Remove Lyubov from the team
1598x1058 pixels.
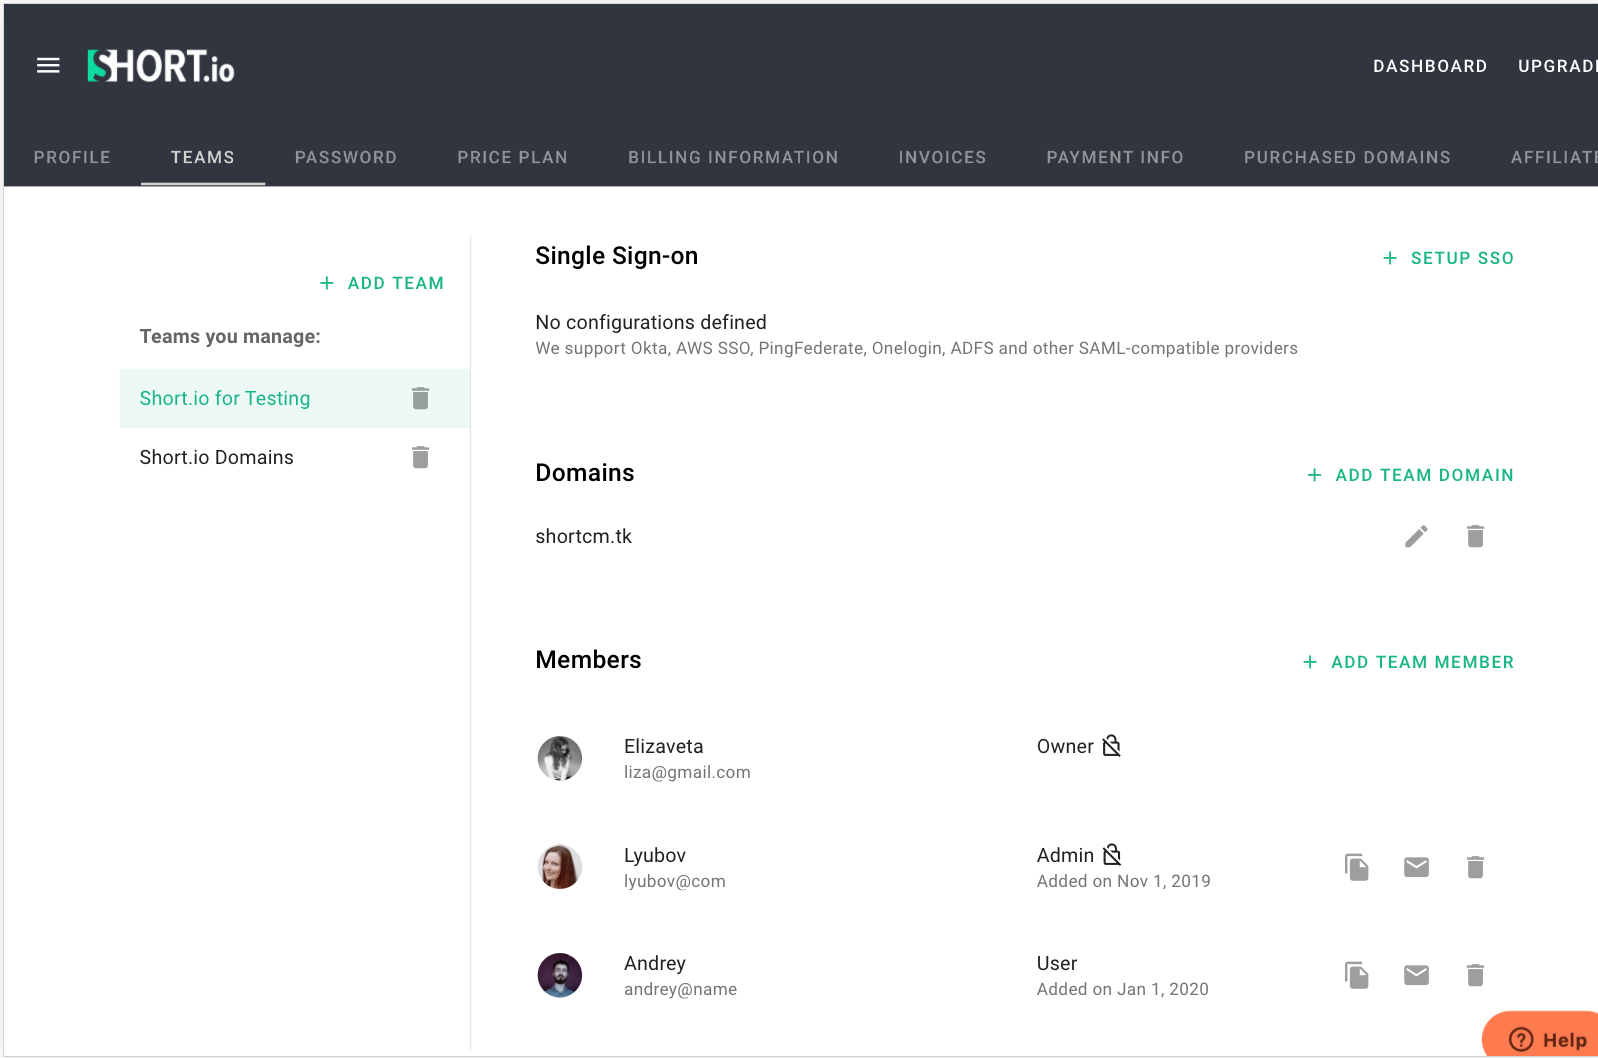tap(1475, 867)
